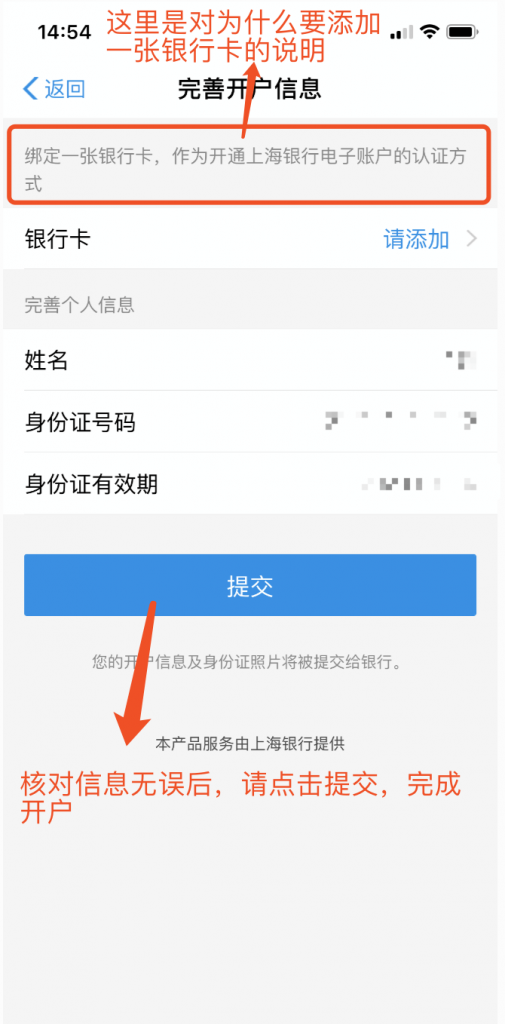Go back via 返回 label

[x=65, y=89]
